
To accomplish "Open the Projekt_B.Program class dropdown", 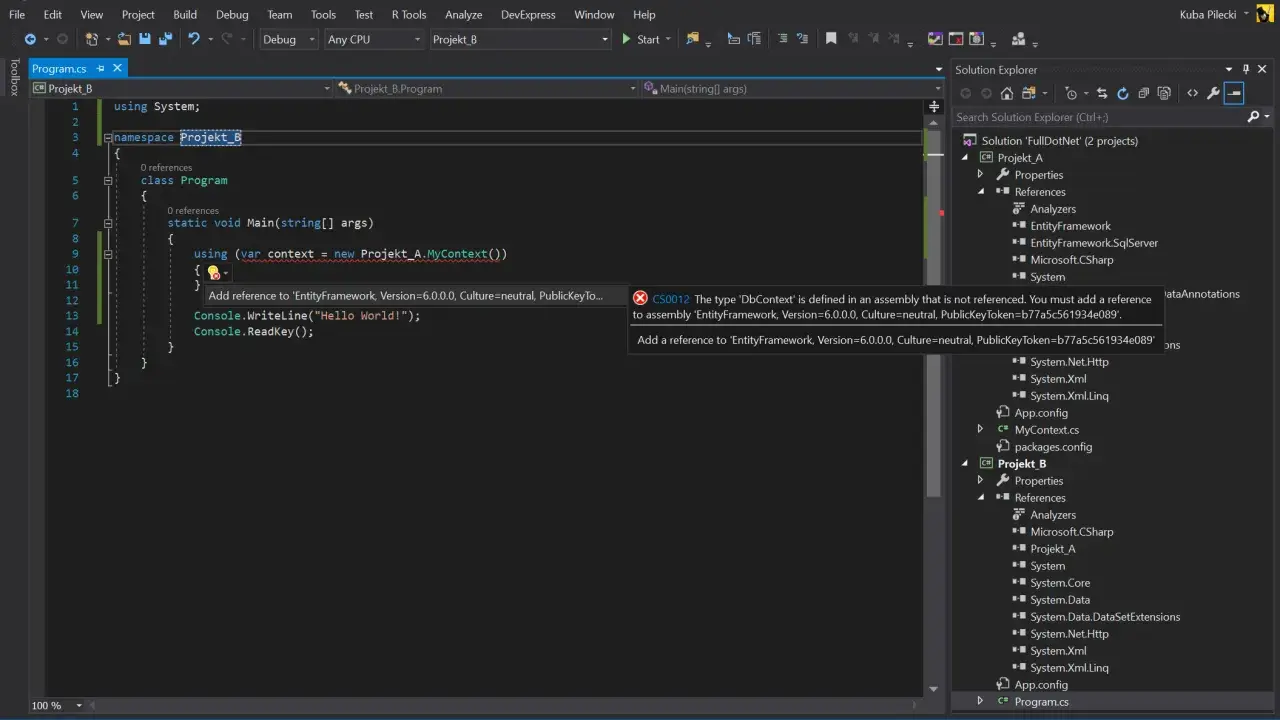I will tap(488, 88).
